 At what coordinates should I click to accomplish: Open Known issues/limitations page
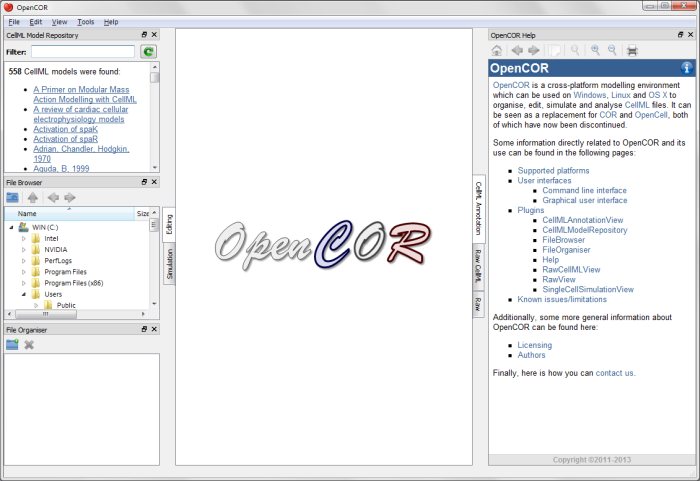pyautogui.click(x=562, y=299)
